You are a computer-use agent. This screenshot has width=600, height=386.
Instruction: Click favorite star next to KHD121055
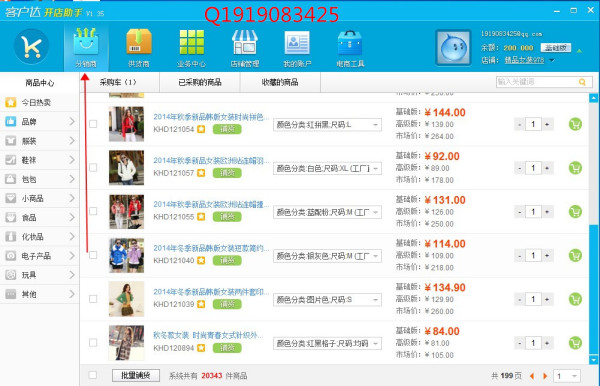click(201, 217)
